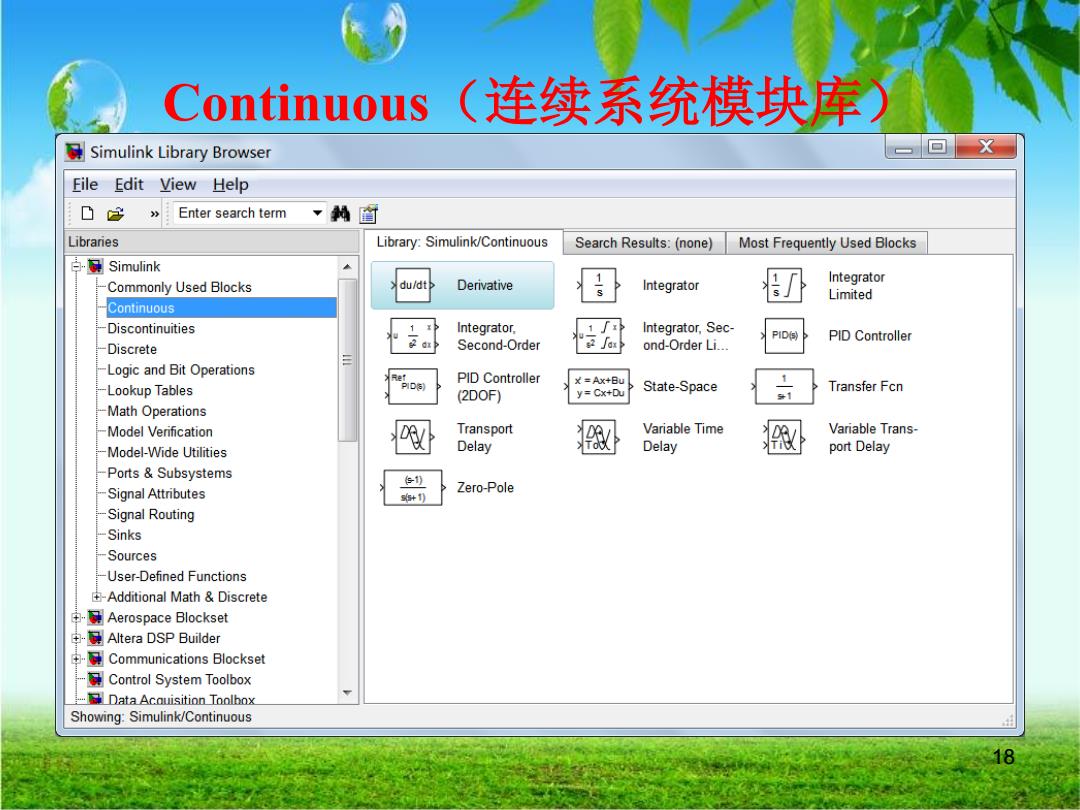The height and width of the screenshot is (810, 1080).
Task: Switch to Most Frequently Used Blocks tab
Action: 827,243
